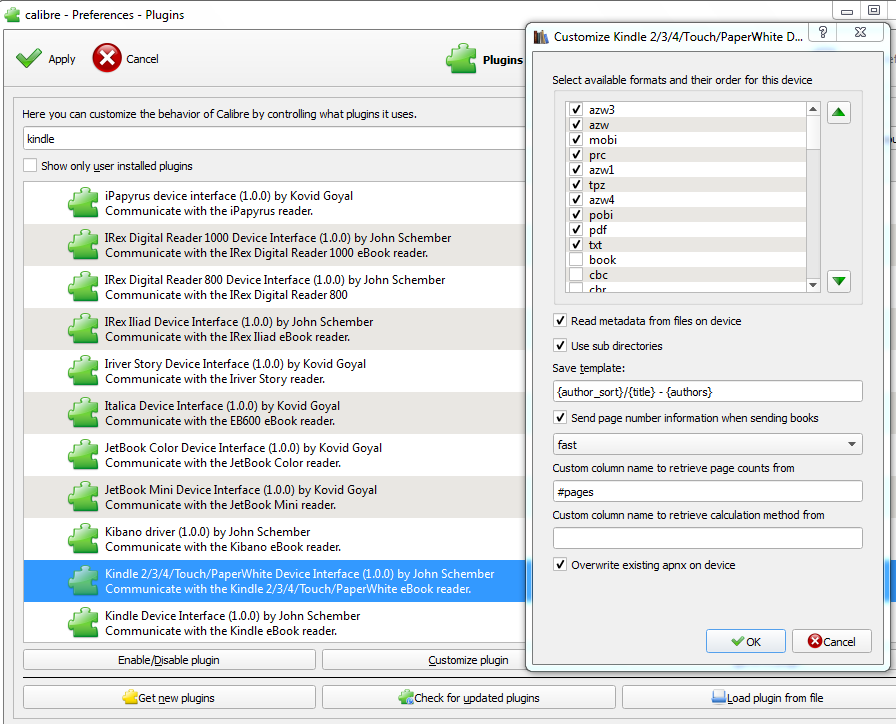
Task: Toggle Read metadata from files on device
Action: 560,321
